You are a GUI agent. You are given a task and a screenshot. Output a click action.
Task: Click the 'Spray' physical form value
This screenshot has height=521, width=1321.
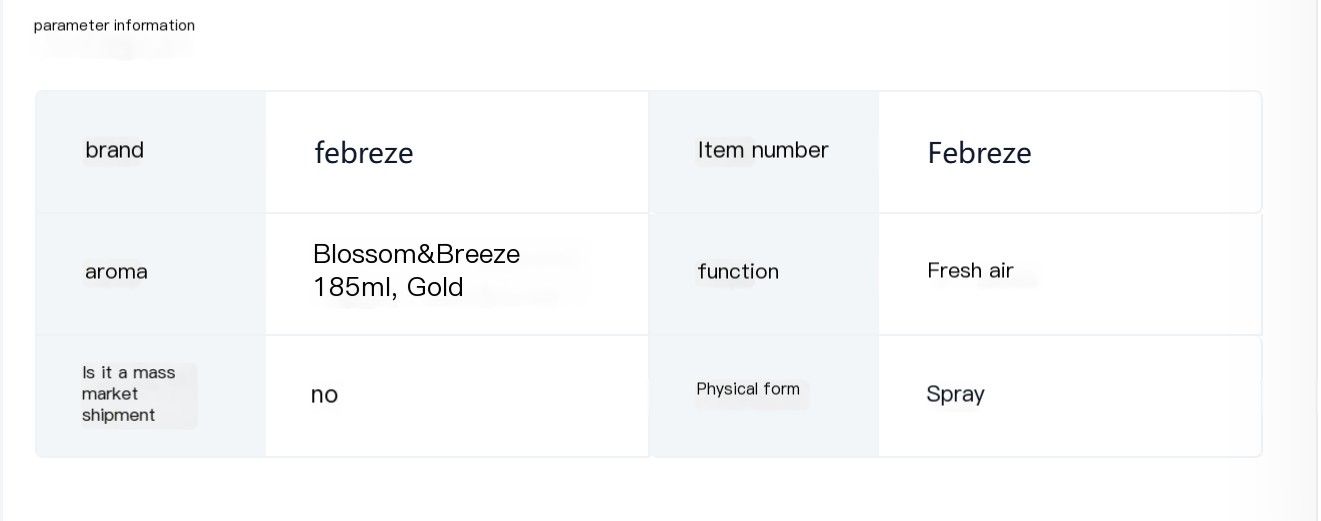955,394
